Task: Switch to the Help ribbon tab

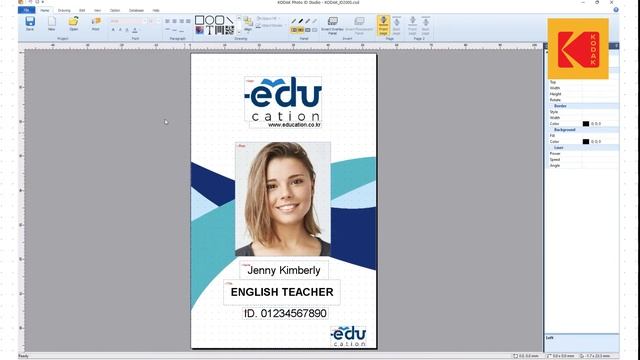Action: tap(156, 10)
